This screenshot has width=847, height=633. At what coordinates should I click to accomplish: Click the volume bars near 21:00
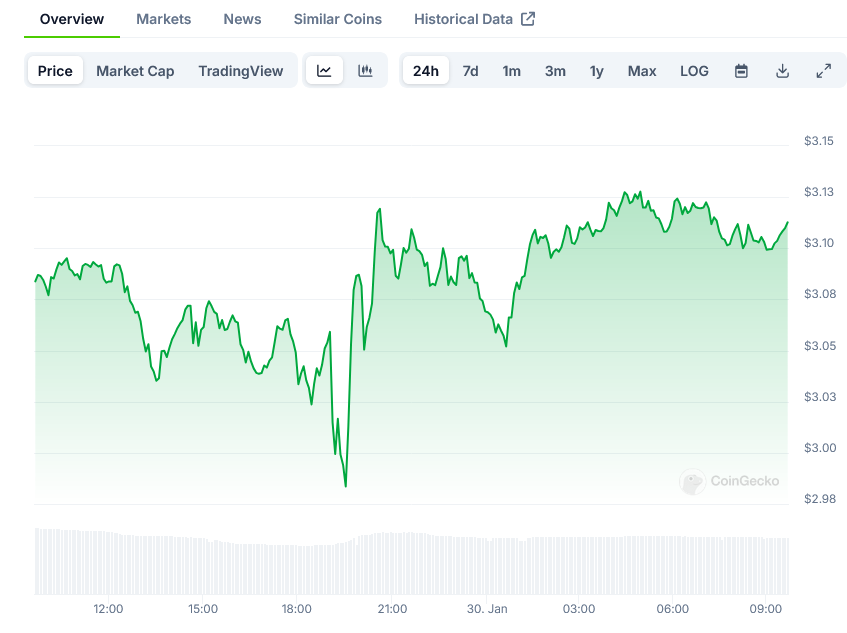392,564
